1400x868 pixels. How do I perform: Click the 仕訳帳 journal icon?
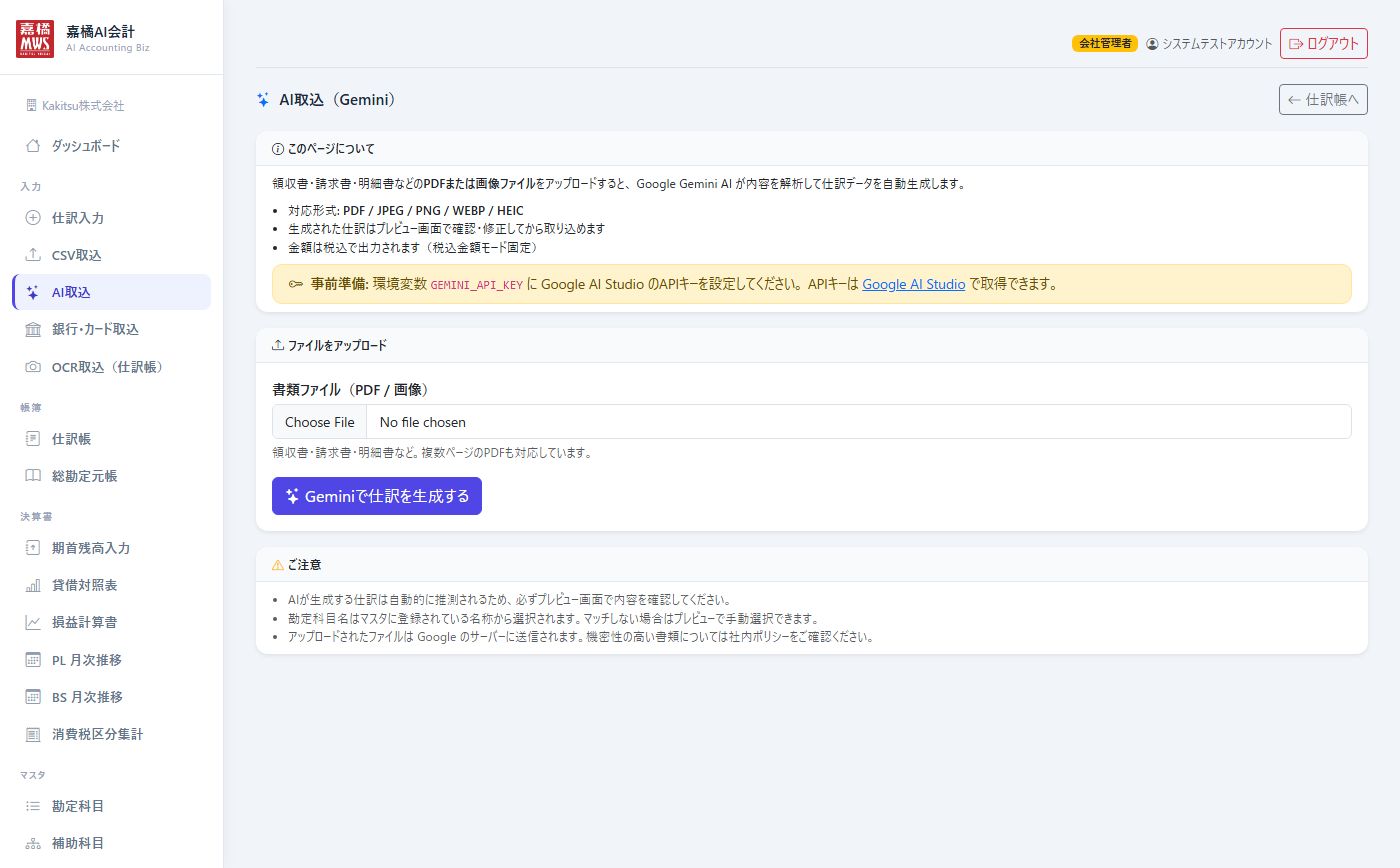click(33, 439)
